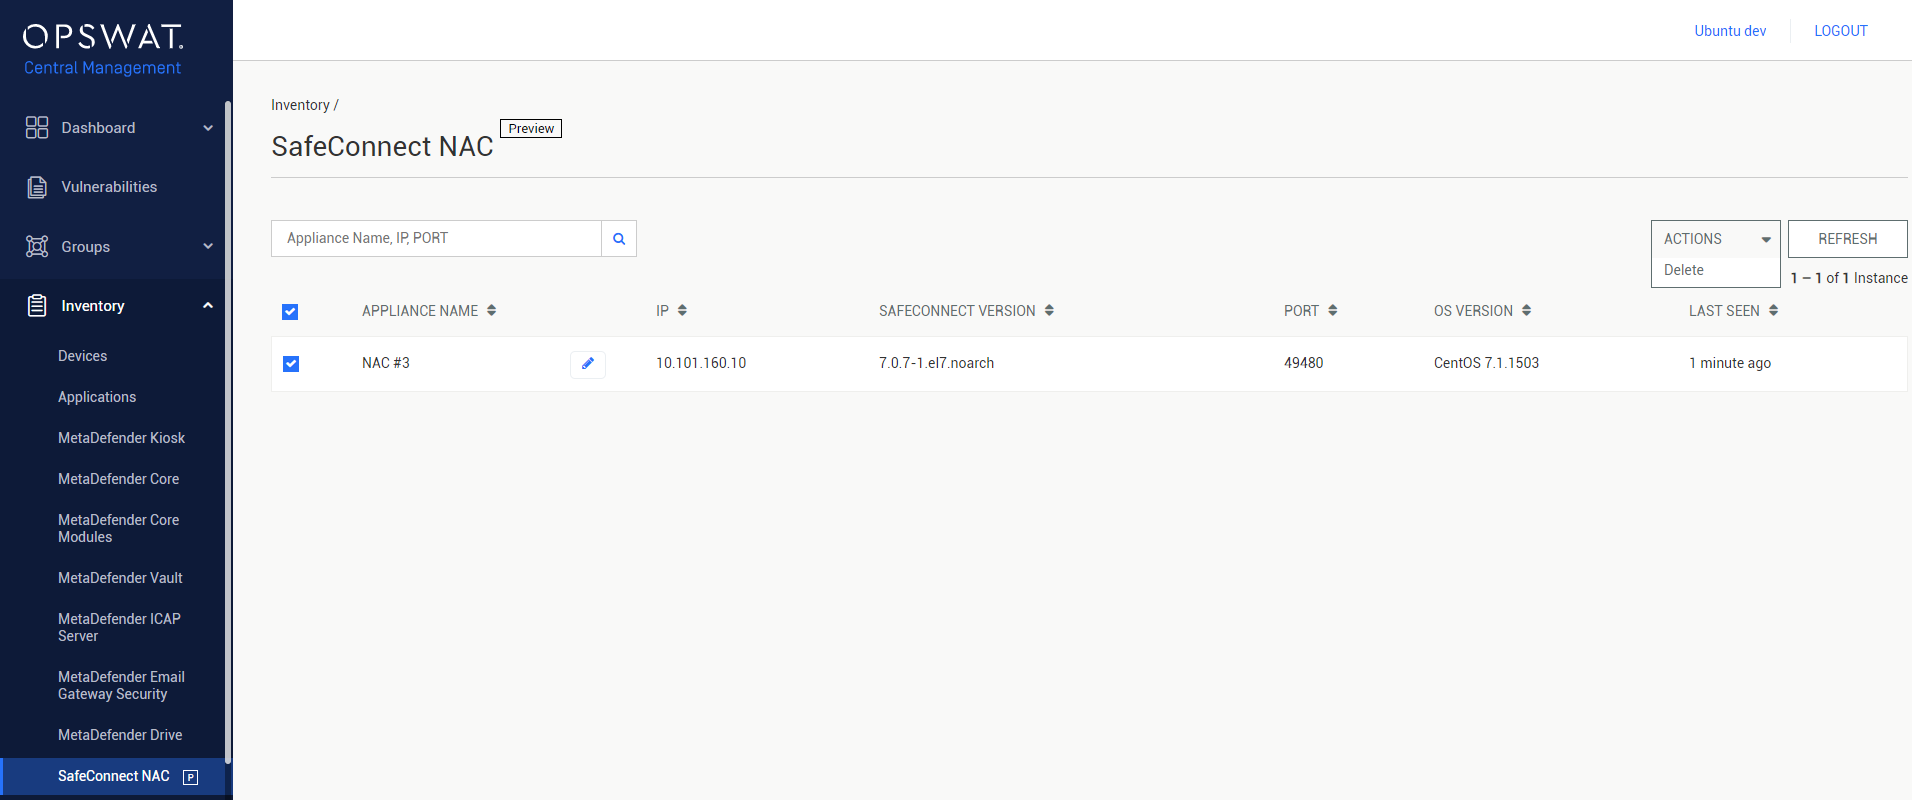Click the sidebar vertical scrollbar

[x=228, y=430]
